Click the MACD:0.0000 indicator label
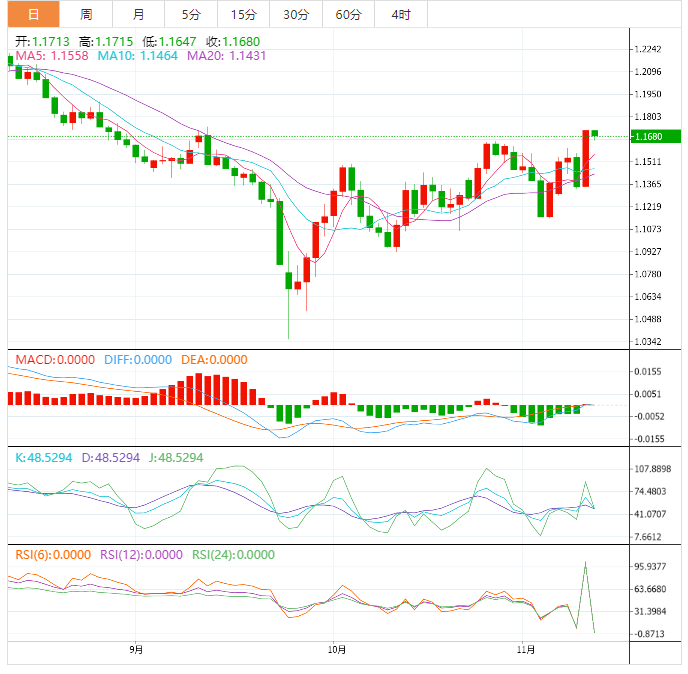This screenshot has height=674, width=688. click(55, 360)
